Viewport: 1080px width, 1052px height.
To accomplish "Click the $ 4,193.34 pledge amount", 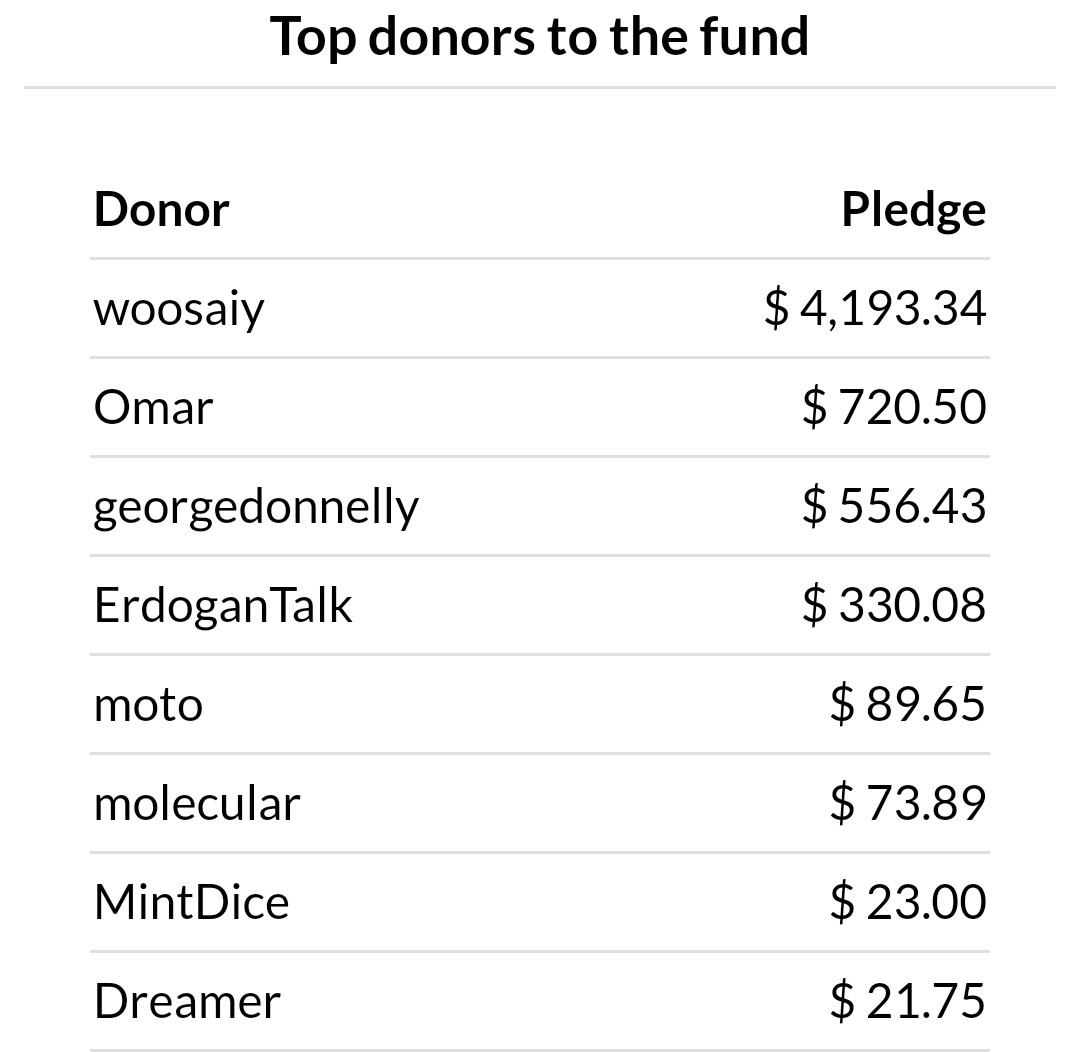I will (875, 309).
